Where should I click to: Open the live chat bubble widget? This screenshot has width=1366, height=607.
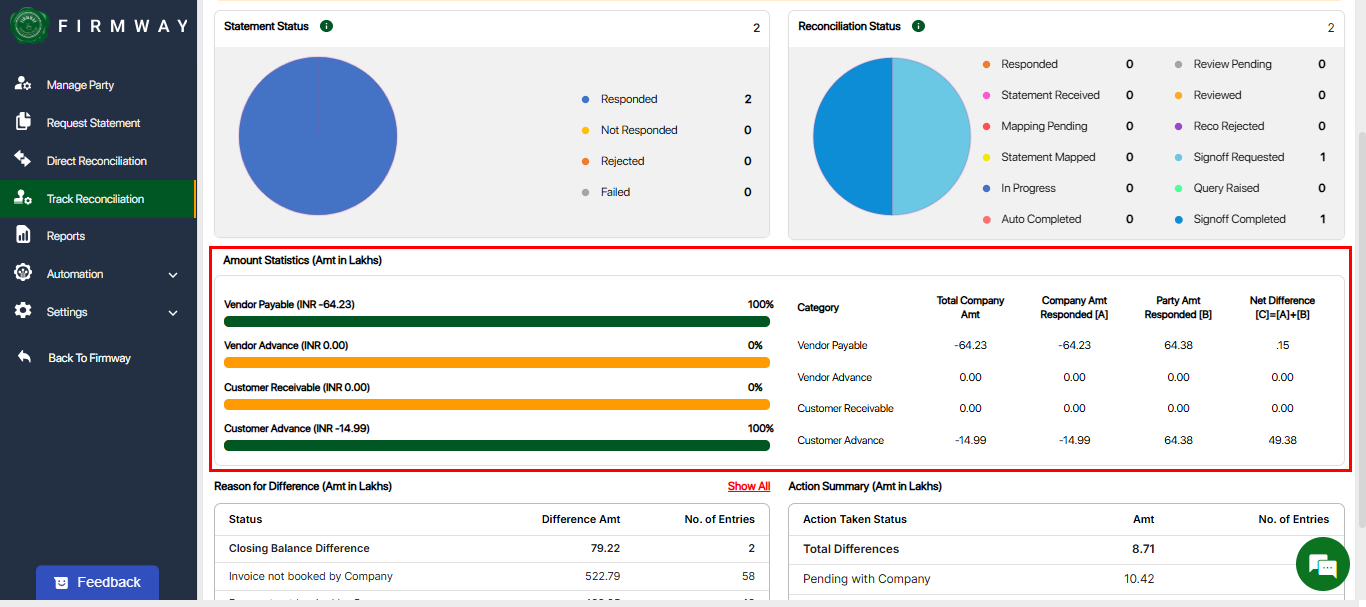click(x=1322, y=564)
